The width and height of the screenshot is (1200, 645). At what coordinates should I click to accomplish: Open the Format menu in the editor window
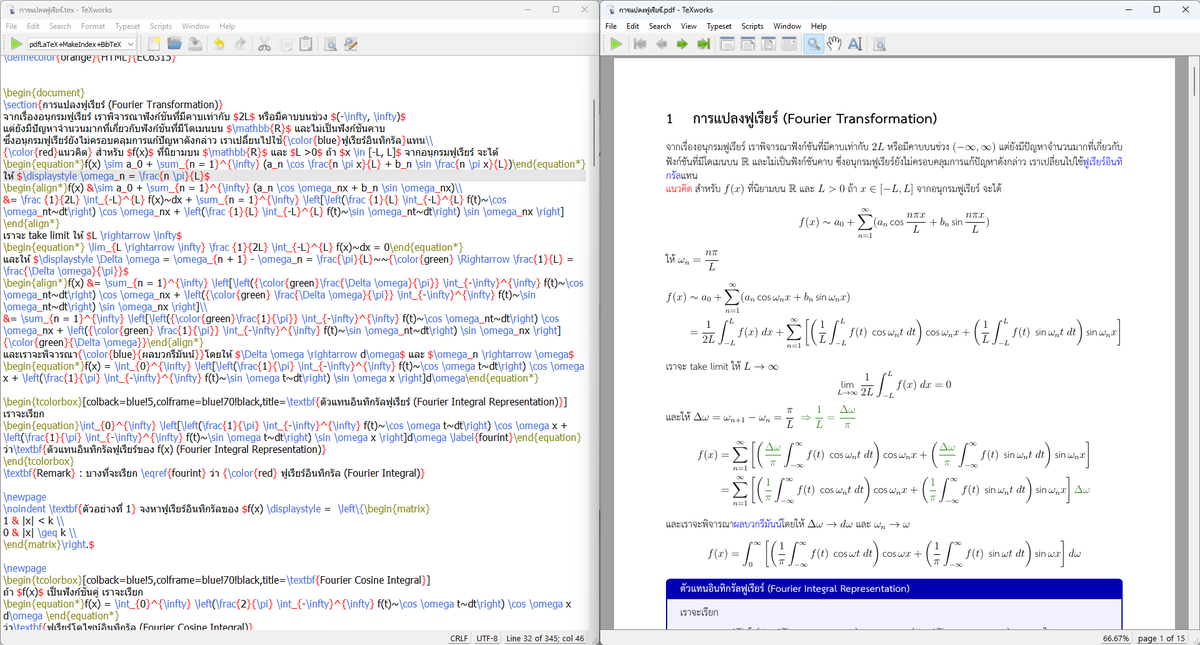[x=93, y=26]
